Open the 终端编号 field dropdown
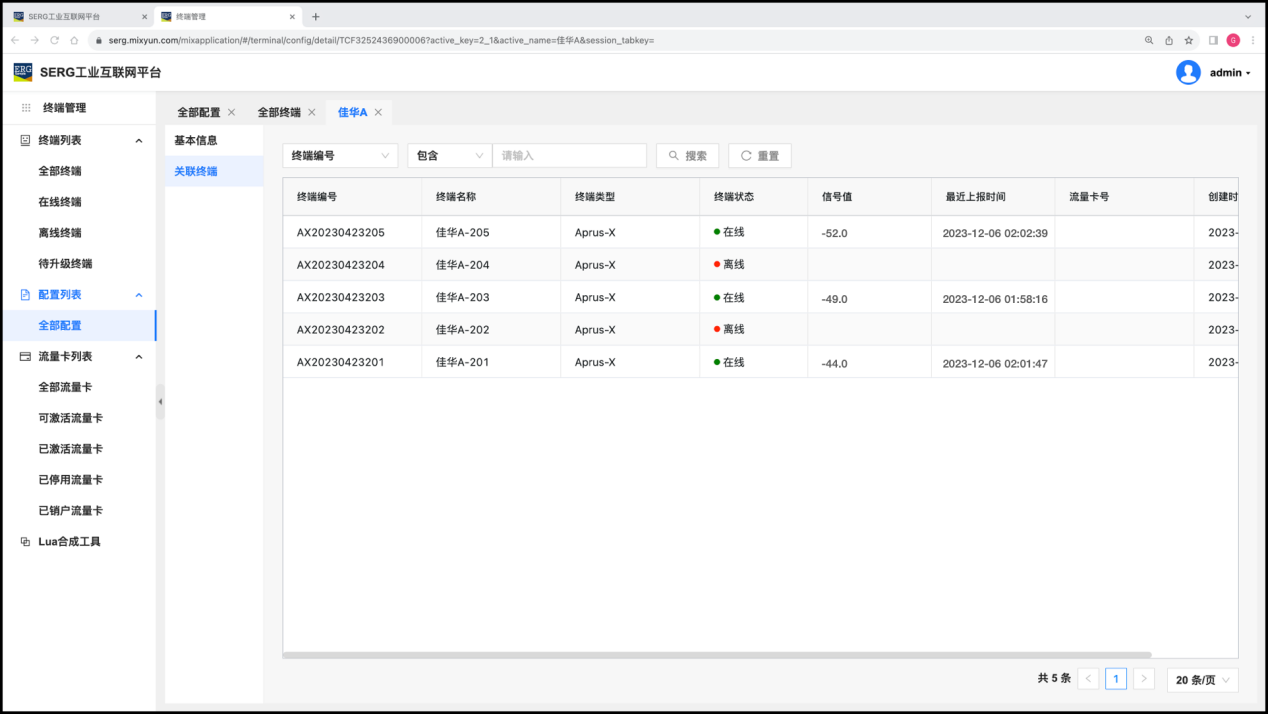 340,156
